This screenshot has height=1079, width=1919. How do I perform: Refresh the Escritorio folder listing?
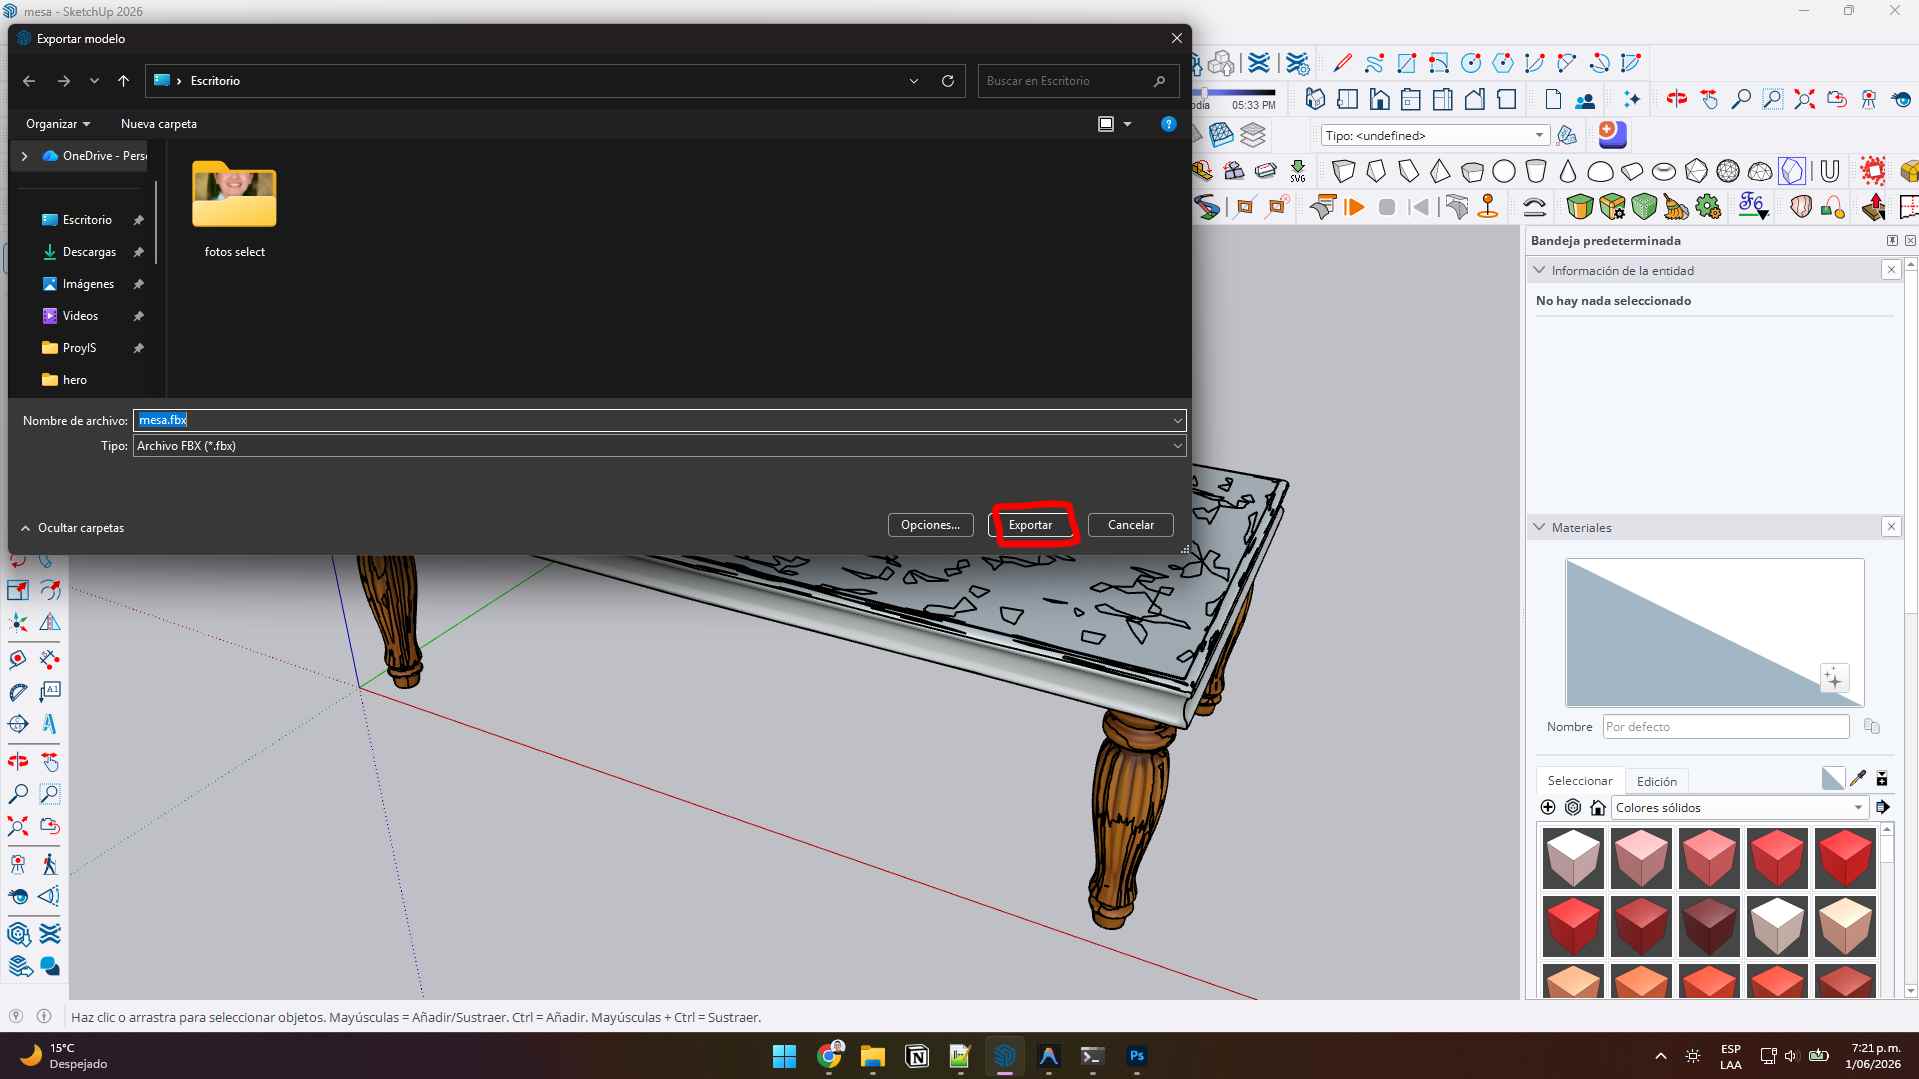coord(947,81)
